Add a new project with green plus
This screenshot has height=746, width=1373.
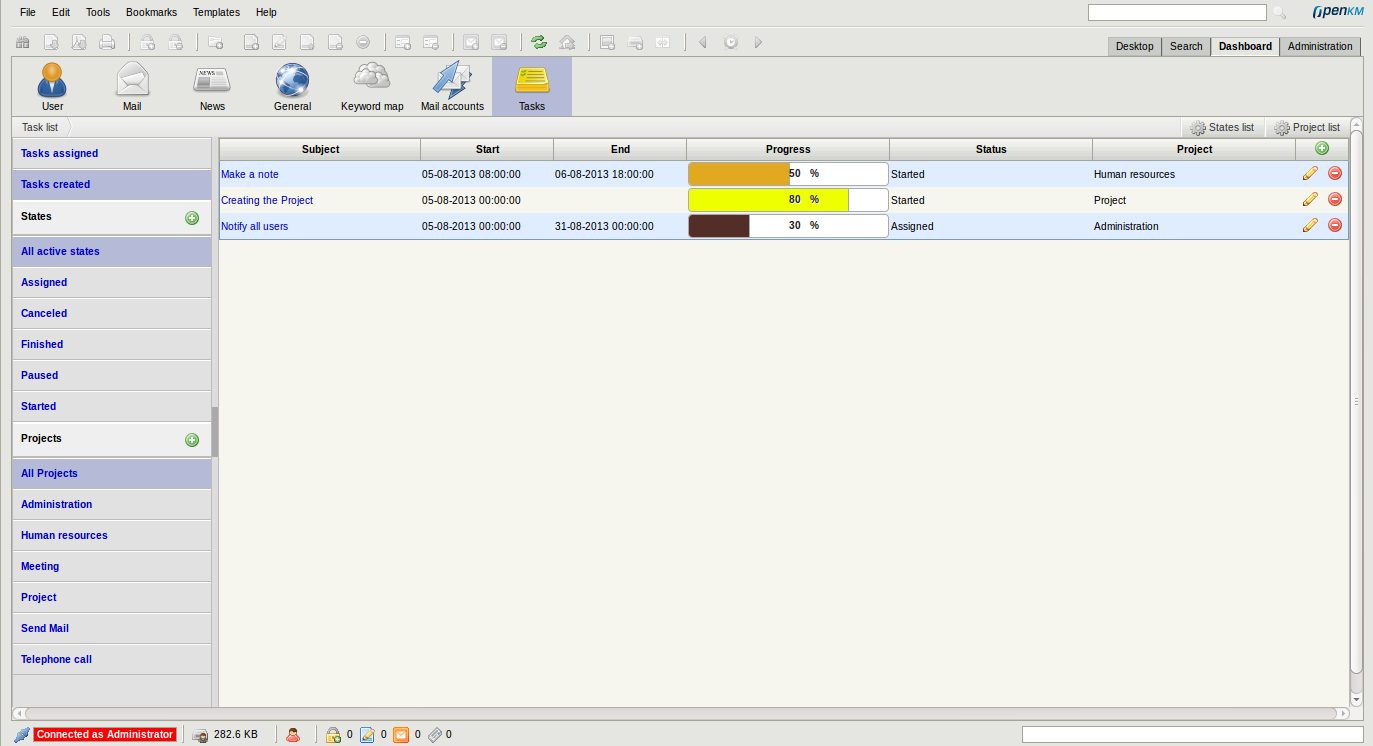pyautogui.click(x=192, y=439)
